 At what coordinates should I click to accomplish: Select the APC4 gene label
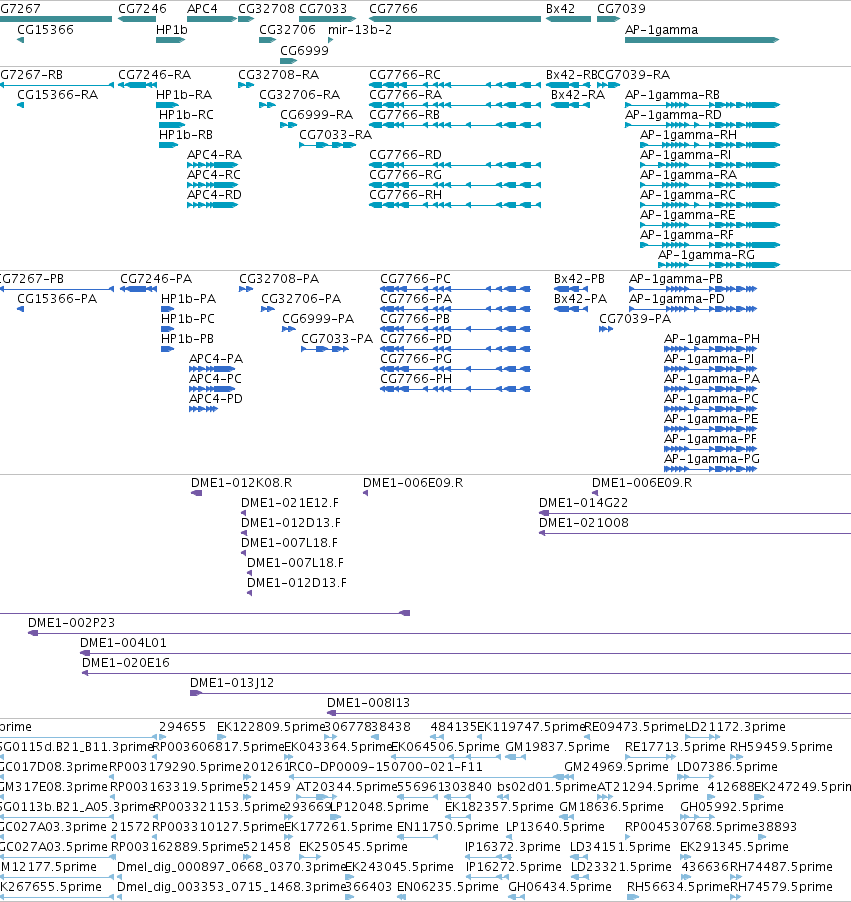203,9
